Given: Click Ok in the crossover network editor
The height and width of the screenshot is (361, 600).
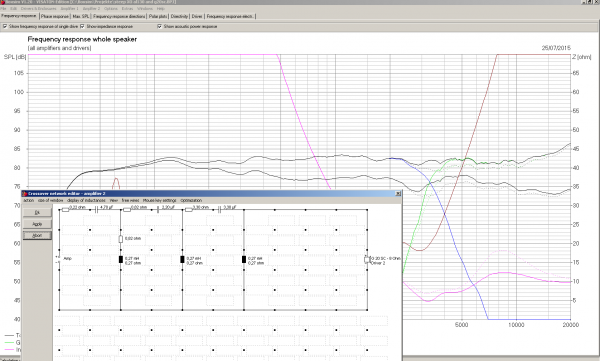Looking at the screenshot, I should tap(37, 212).
